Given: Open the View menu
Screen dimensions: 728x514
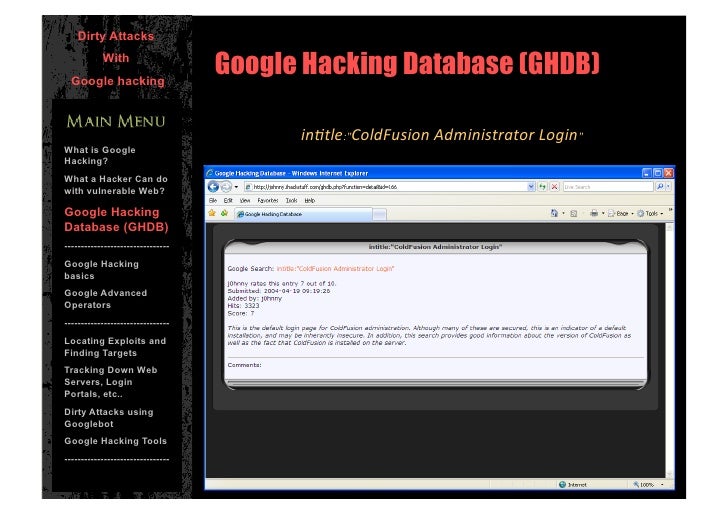Looking at the screenshot, I should coord(245,201).
